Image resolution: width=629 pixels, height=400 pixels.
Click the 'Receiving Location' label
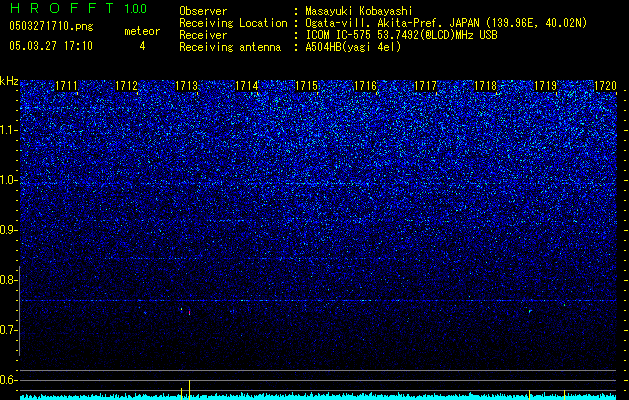(233, 23)
